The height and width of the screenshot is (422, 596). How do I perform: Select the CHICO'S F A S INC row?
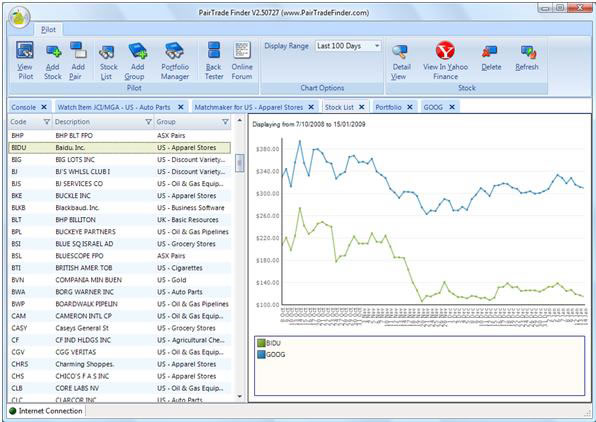click(x=119, y=376)
